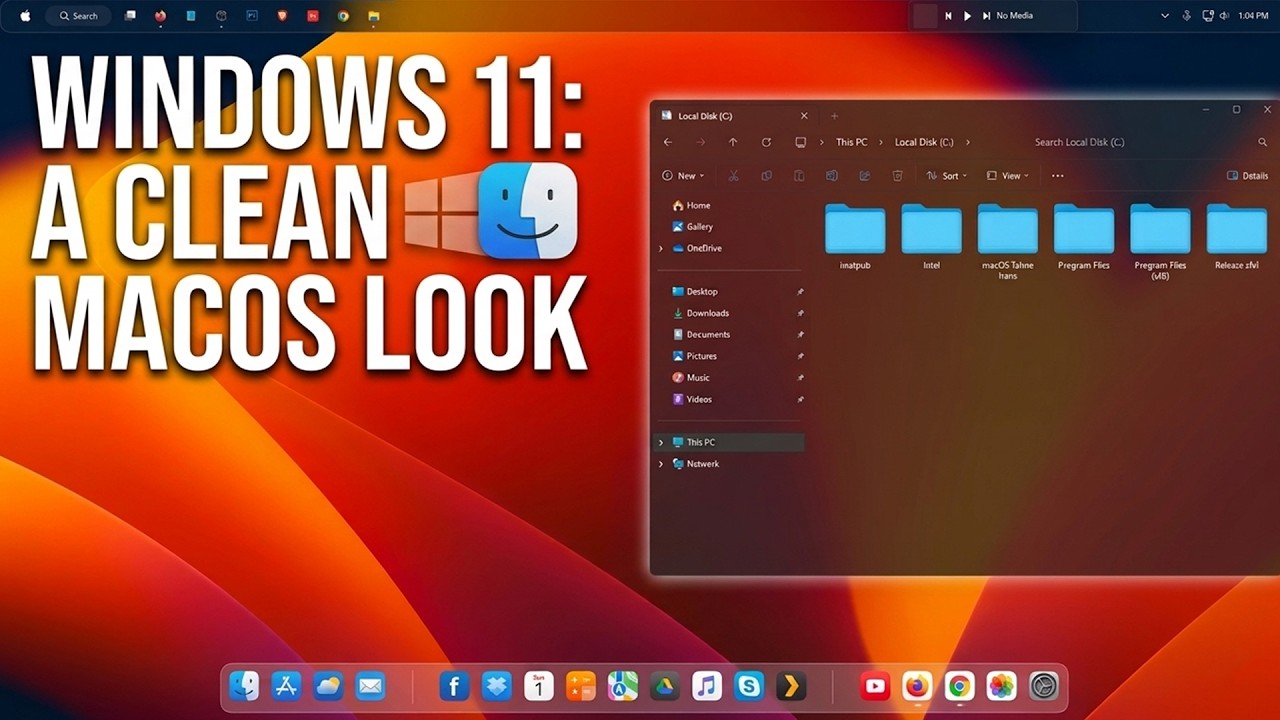Expand the This PC tree node

[660, 442]
